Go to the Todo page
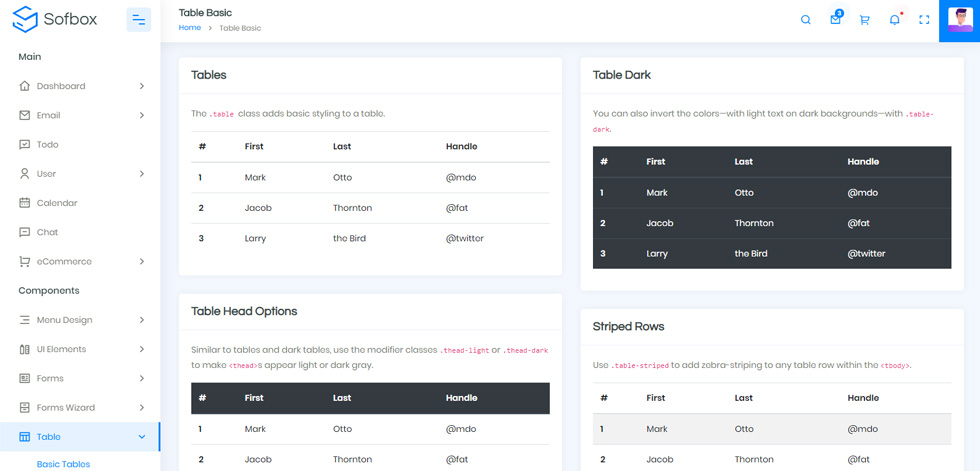980x471 pixels. [x=80, y=144]
